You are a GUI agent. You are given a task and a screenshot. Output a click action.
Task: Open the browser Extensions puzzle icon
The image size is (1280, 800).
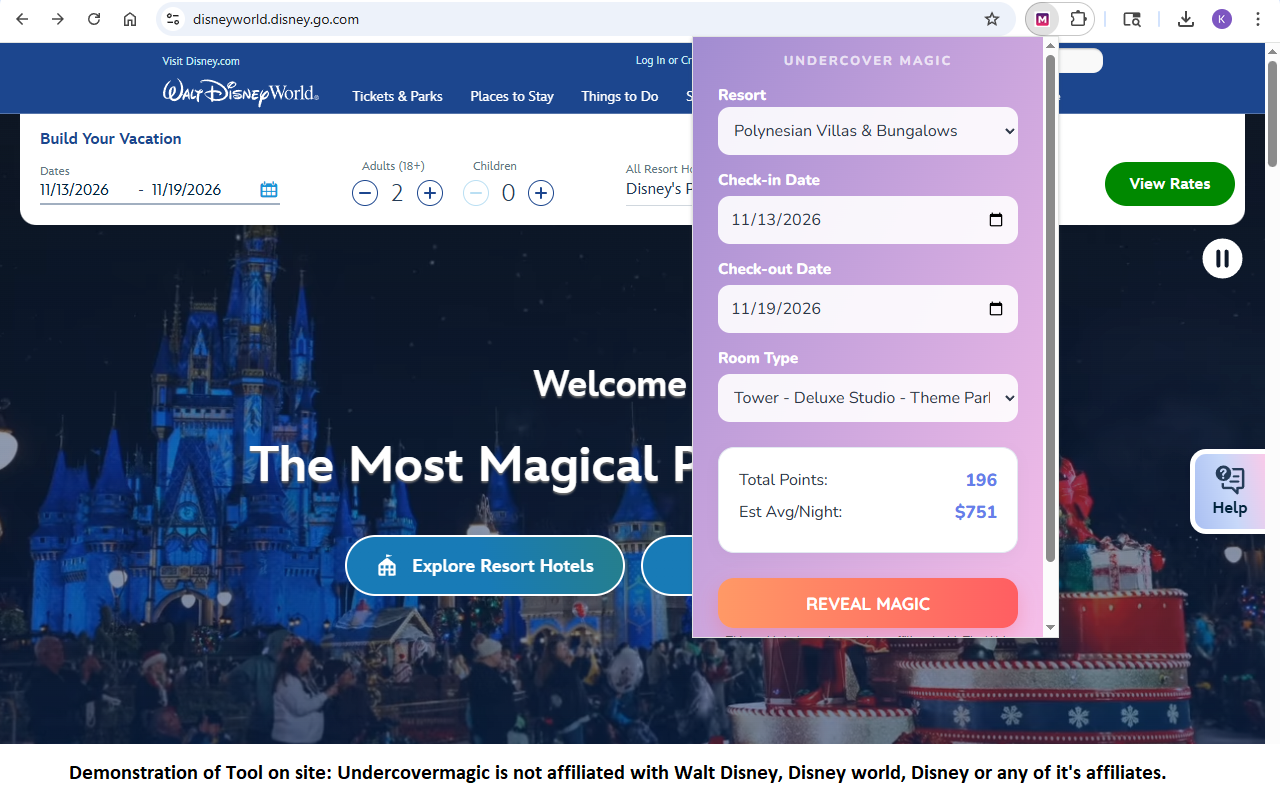(x=1078, y=18)
